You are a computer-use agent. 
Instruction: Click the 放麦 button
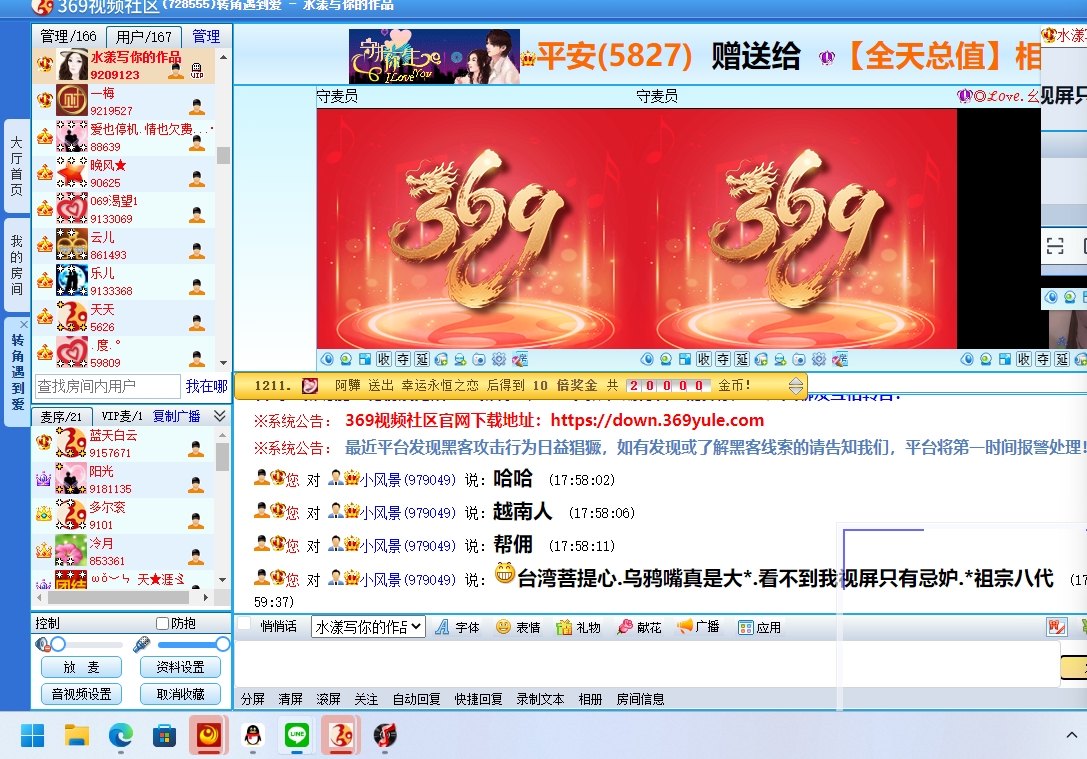click(82, 667)
